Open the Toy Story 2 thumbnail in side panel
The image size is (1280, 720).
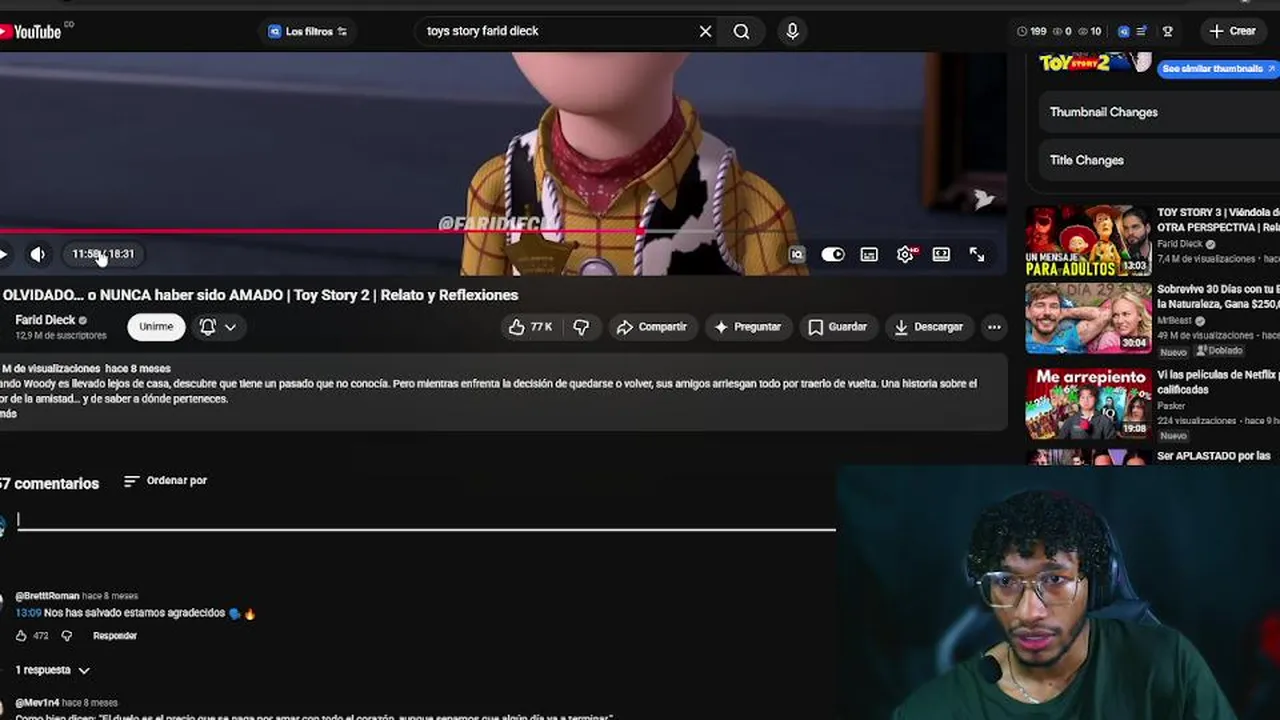click(x=1094, y=62)
